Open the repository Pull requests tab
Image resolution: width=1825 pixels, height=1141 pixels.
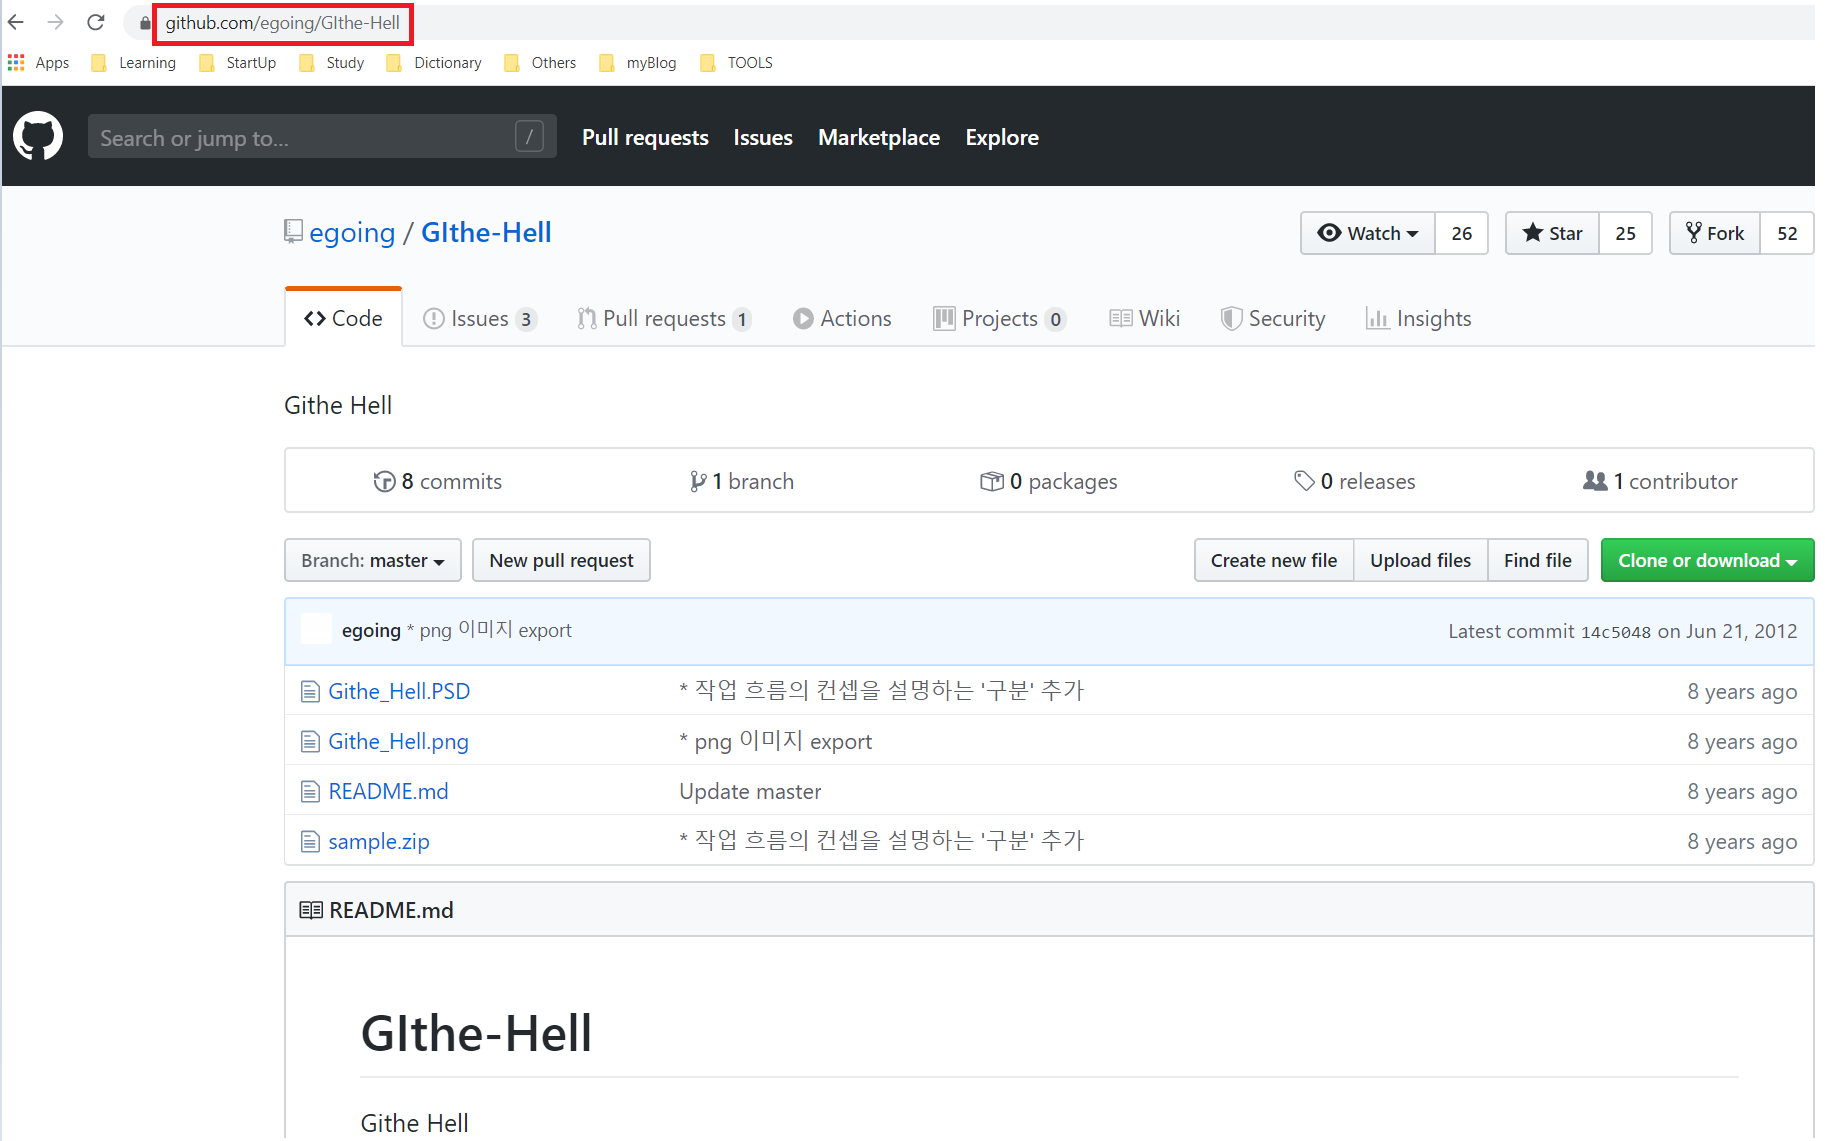(x=664, y=318)
